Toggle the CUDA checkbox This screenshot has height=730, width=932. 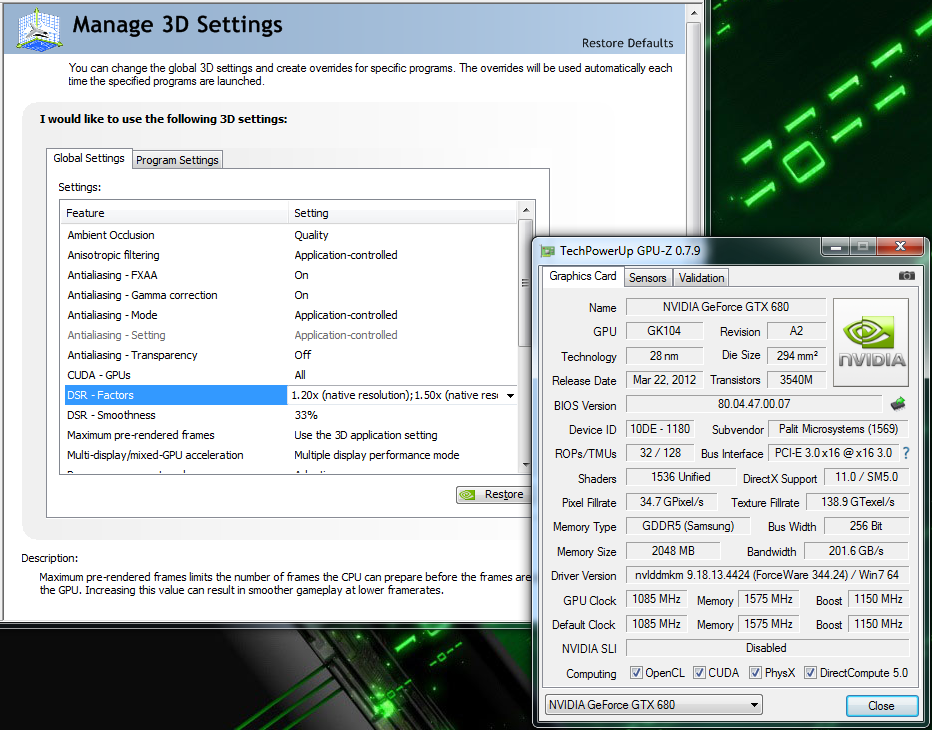click(699, 673)
